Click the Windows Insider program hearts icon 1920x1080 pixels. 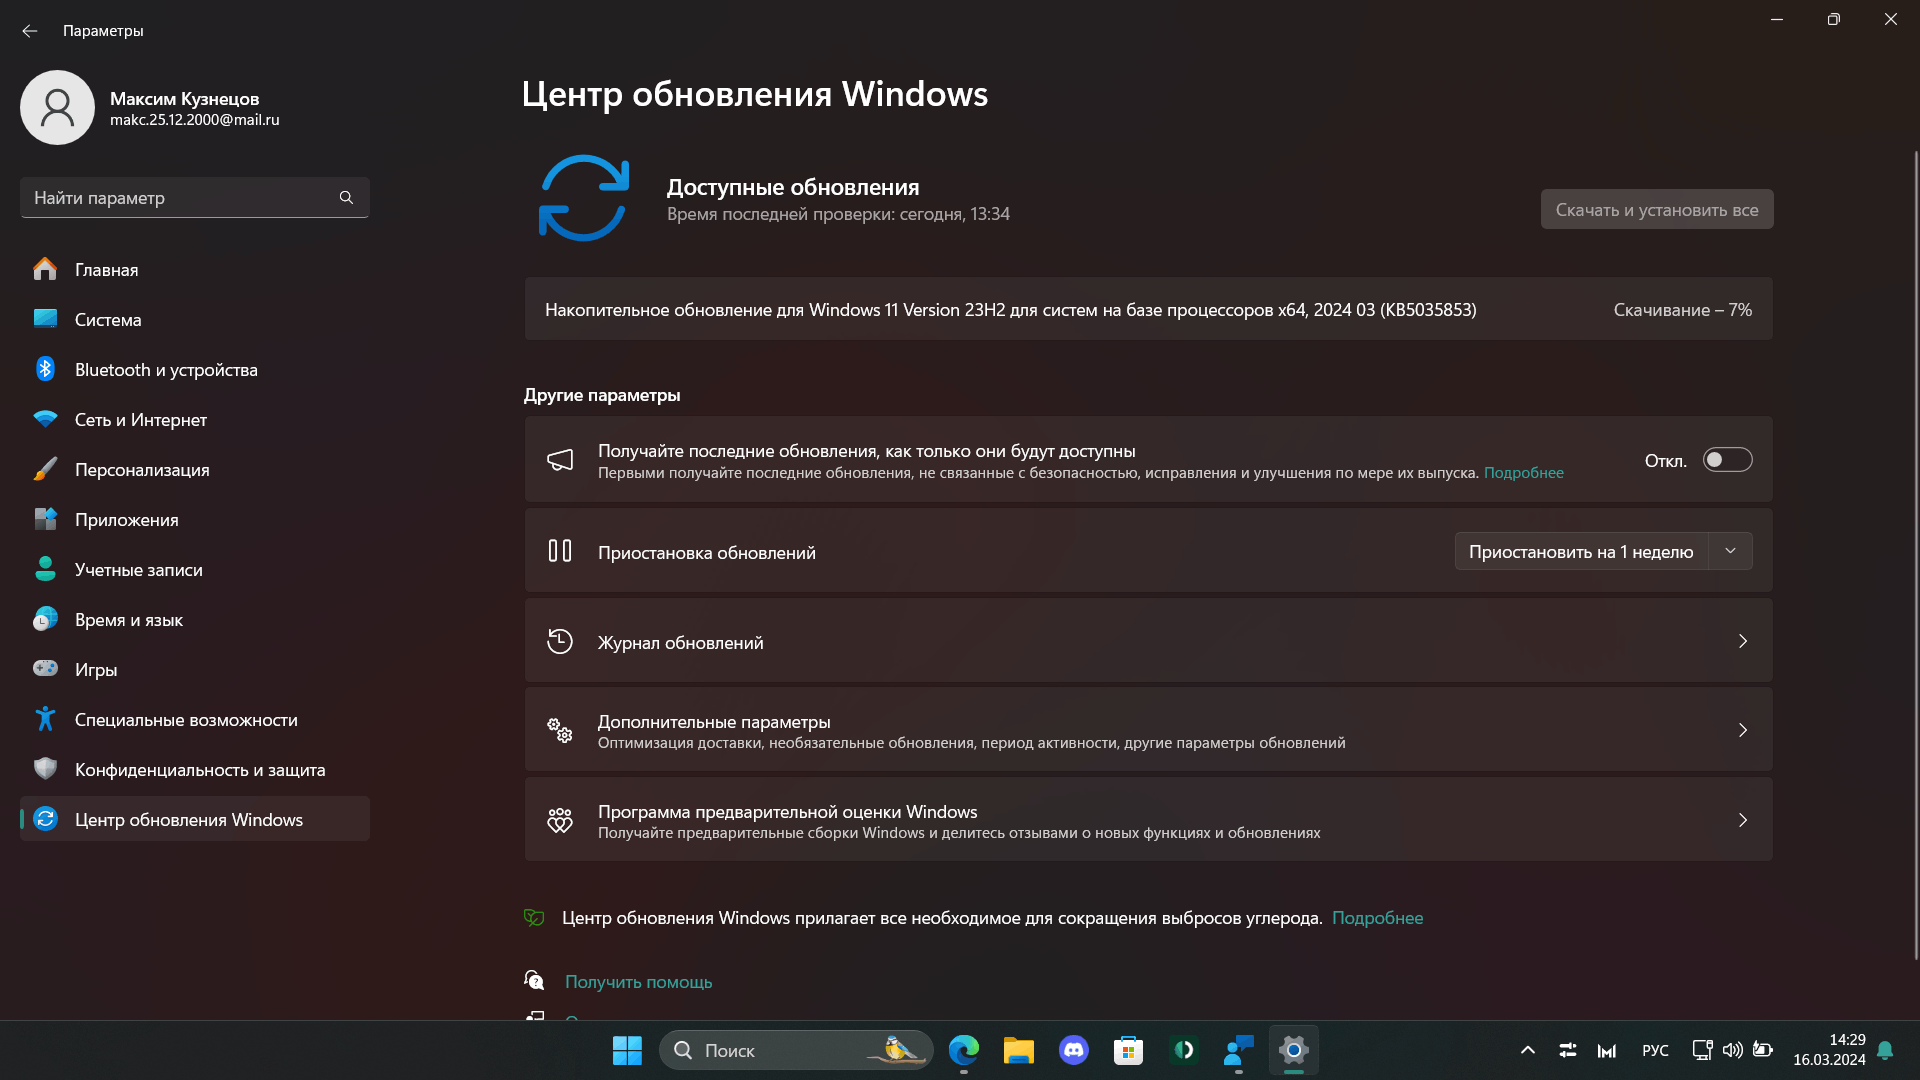pyautogui.click(x=560, y=821)
